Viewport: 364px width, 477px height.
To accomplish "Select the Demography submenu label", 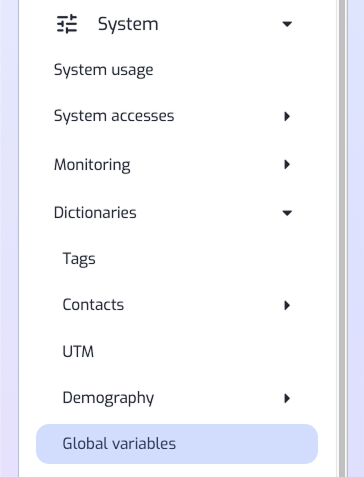I will tap(108, 398).
